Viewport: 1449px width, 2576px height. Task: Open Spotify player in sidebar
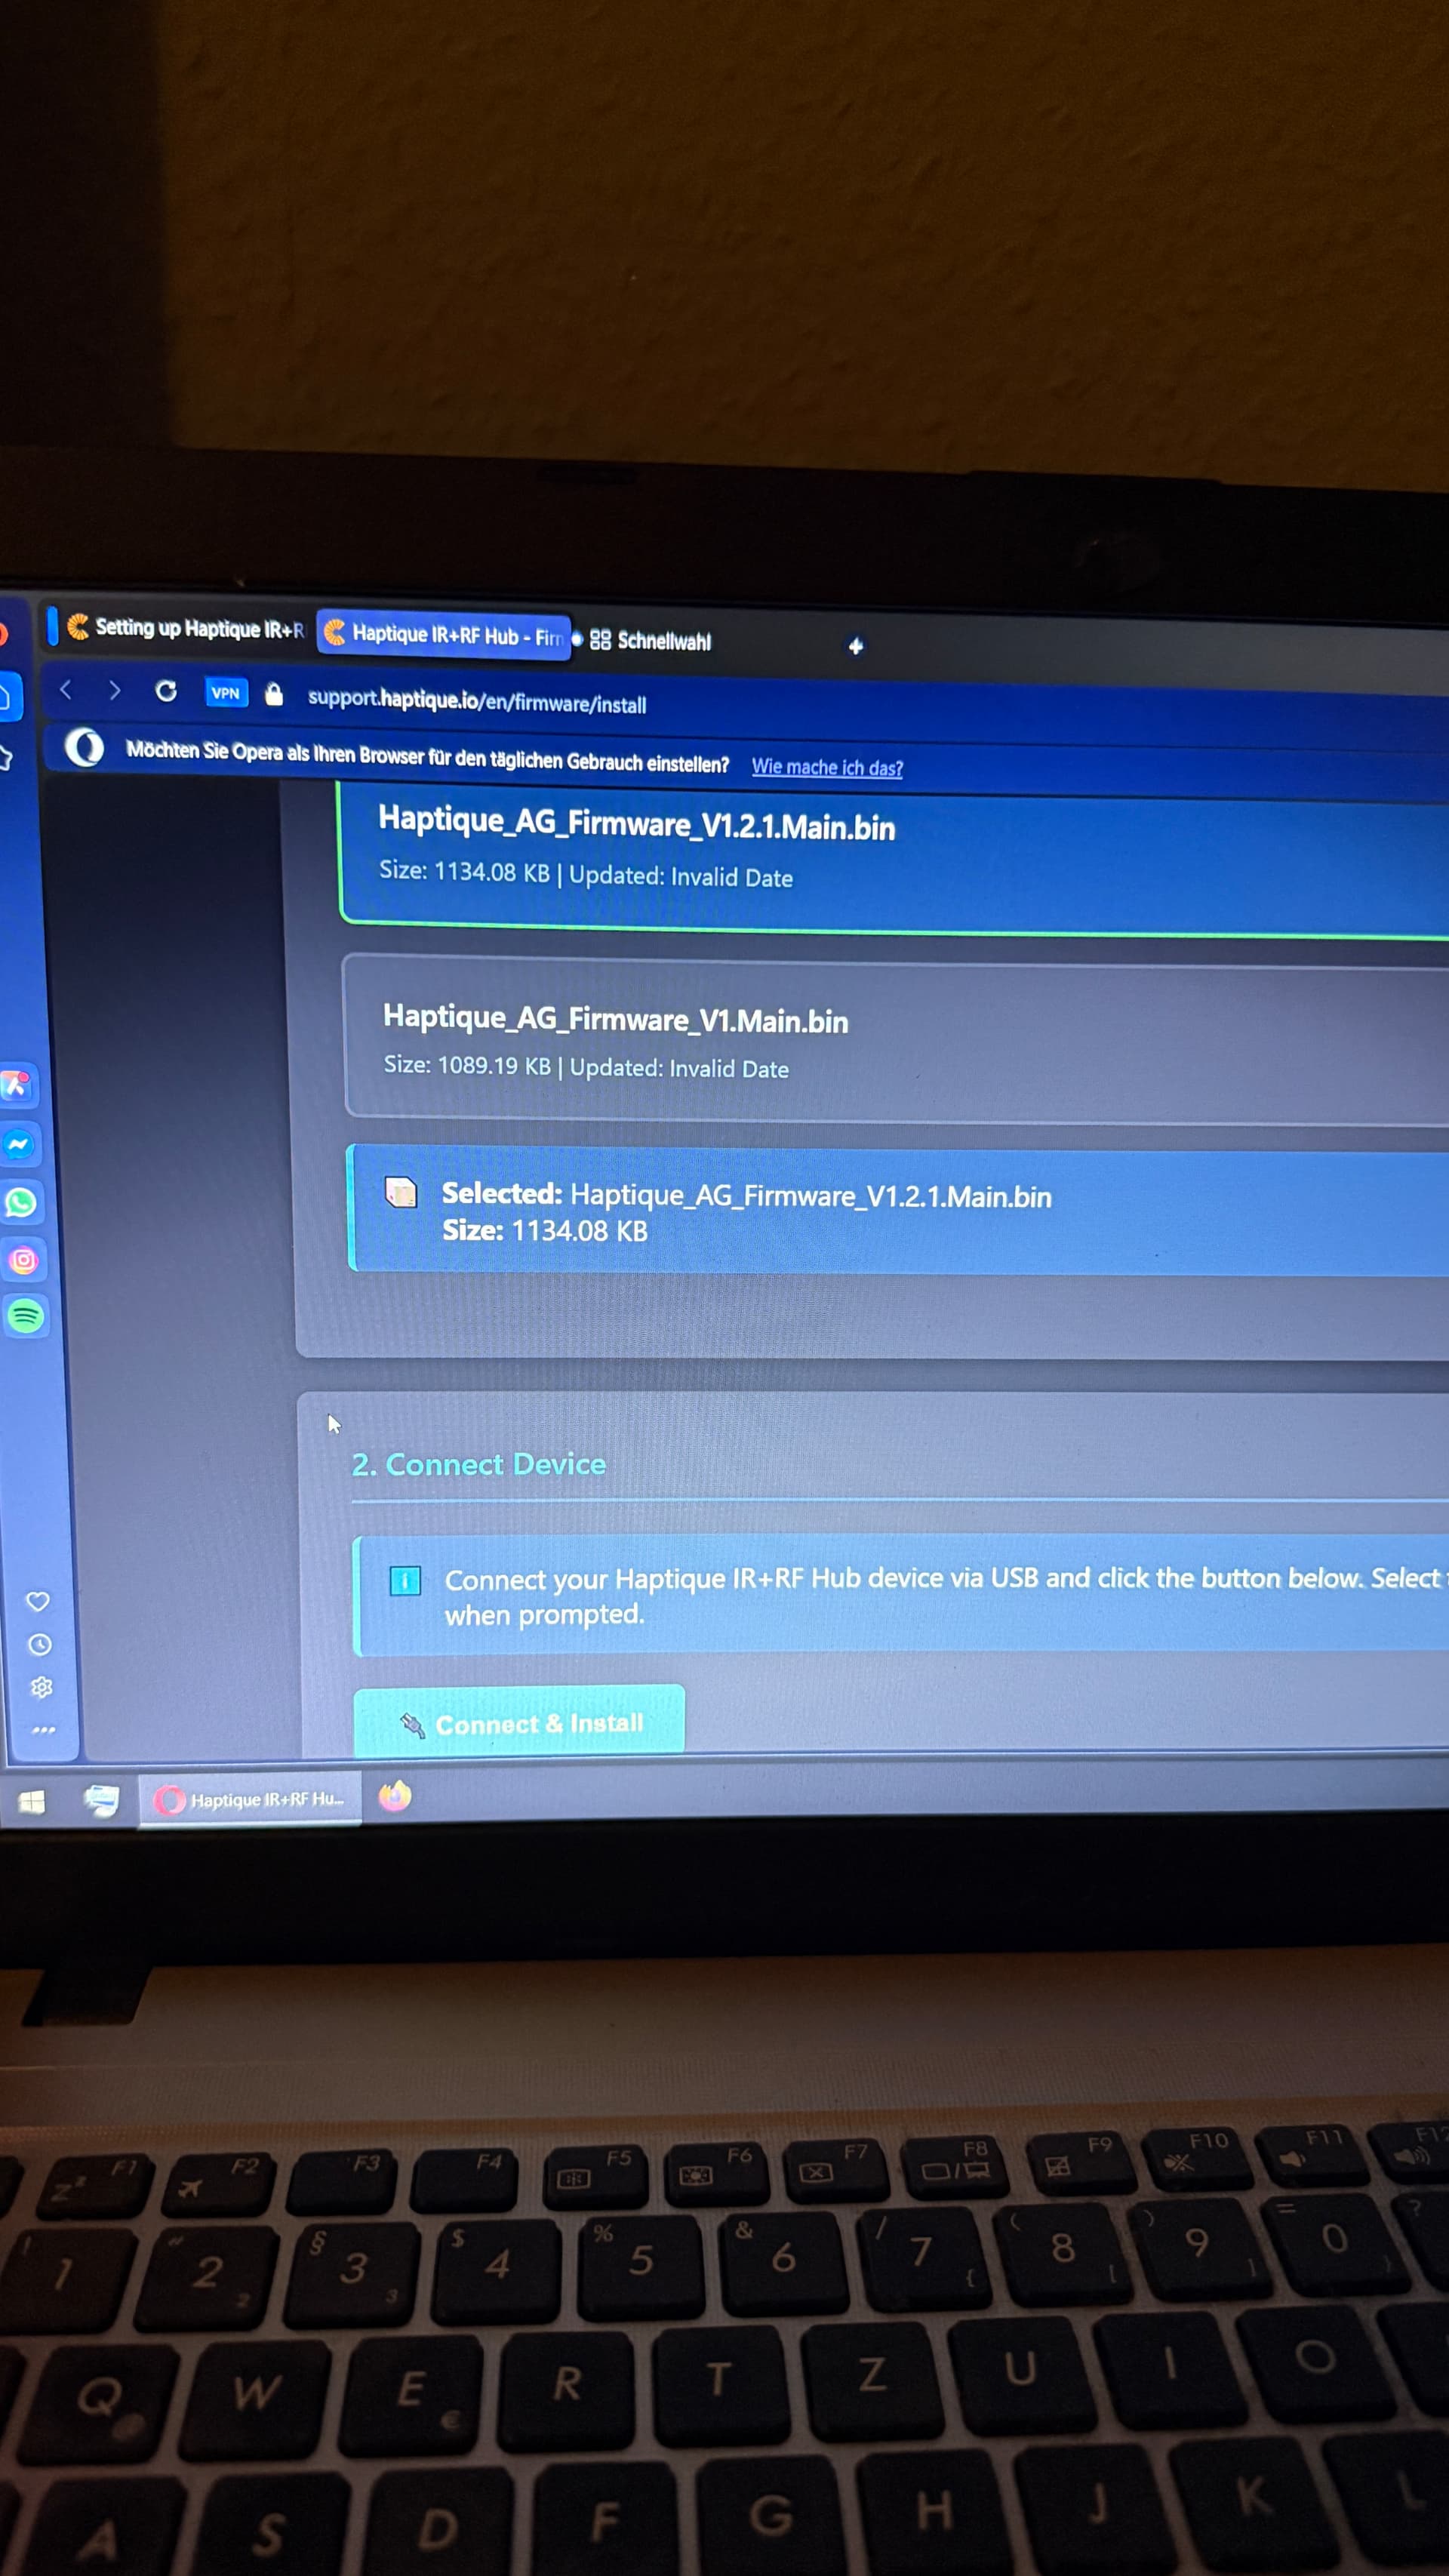(25, 1316)
